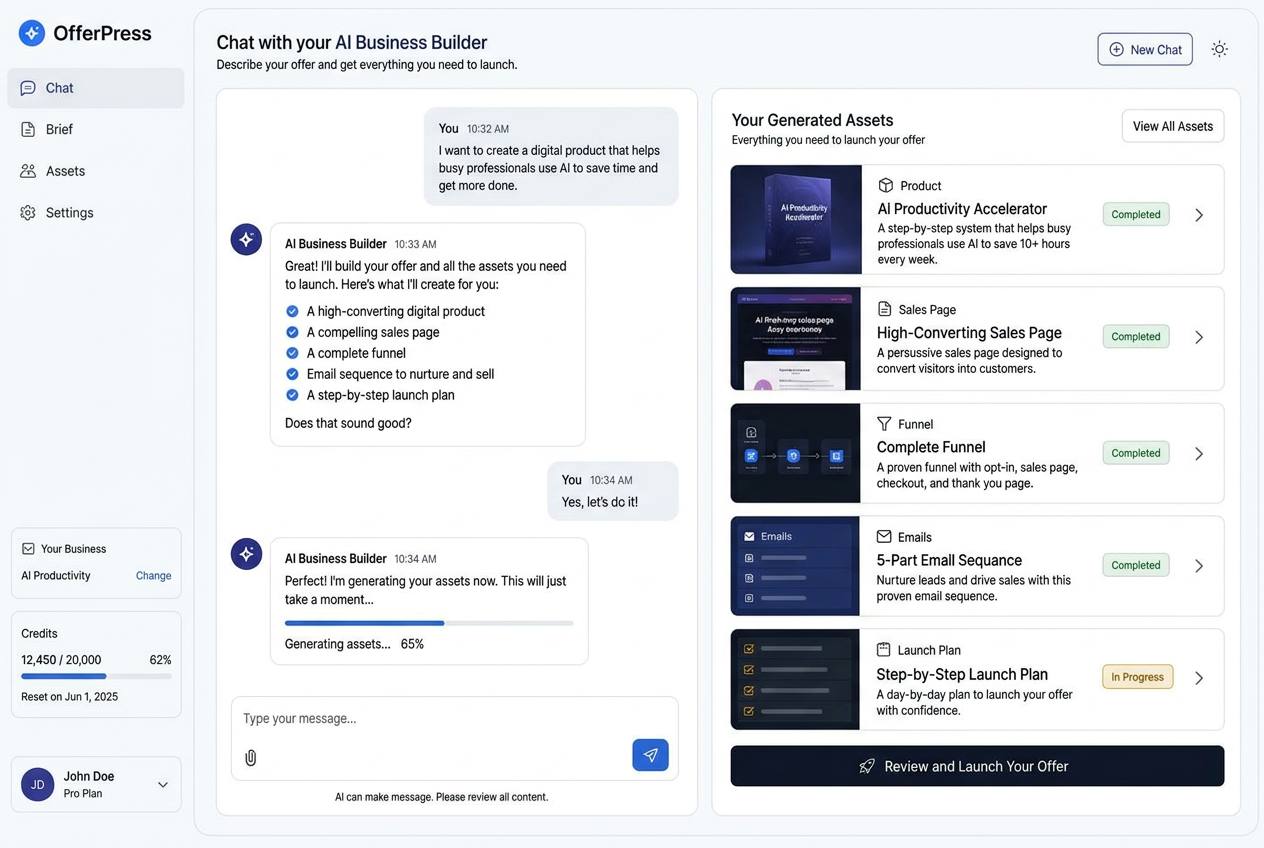Screen dimensions: 1264x848
Task: Click 'Does that sound good?' text
Action: pyautogui.click(x=348, y=423)
